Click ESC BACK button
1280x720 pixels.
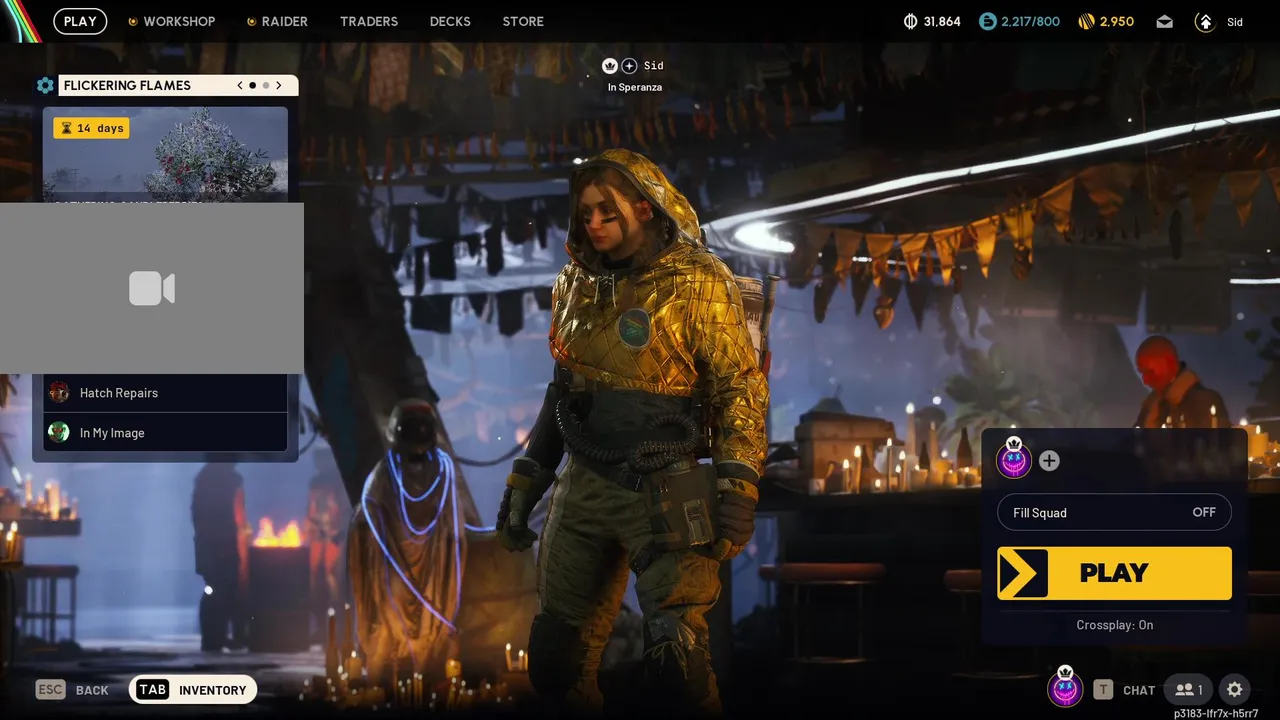(72, 690)
